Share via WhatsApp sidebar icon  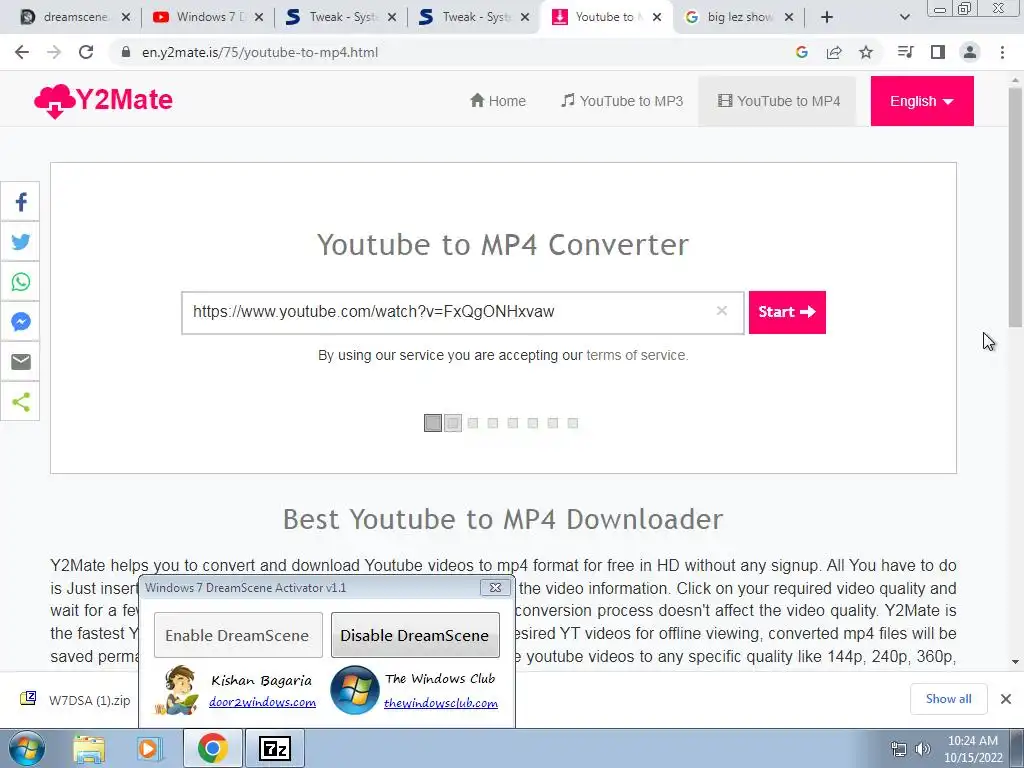click(20, 281)
